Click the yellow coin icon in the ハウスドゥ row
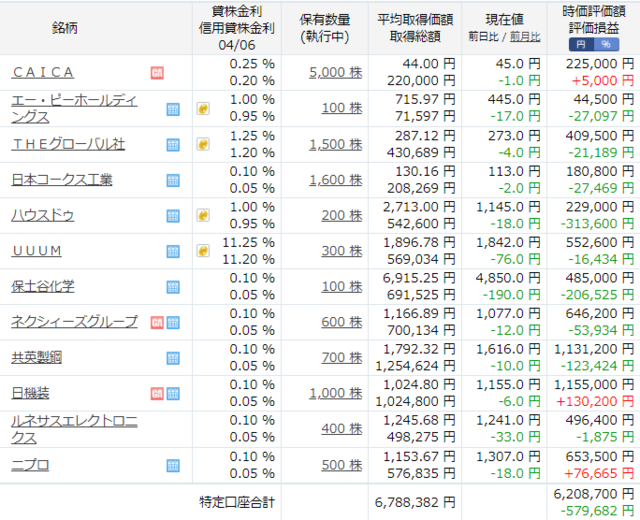 [x=202, y=216]
